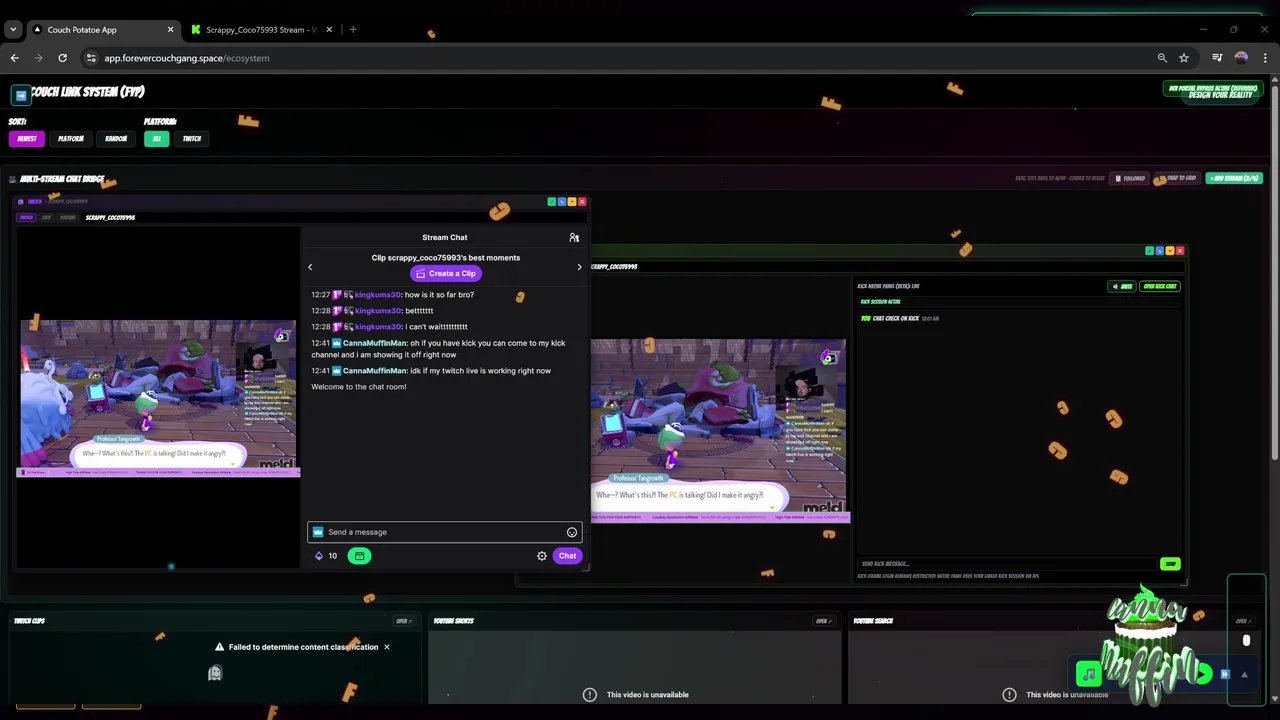Click the browser address bar
The height and width of the screenshot is (720, 1280).
pyautogui.click(x=620, y=58)
